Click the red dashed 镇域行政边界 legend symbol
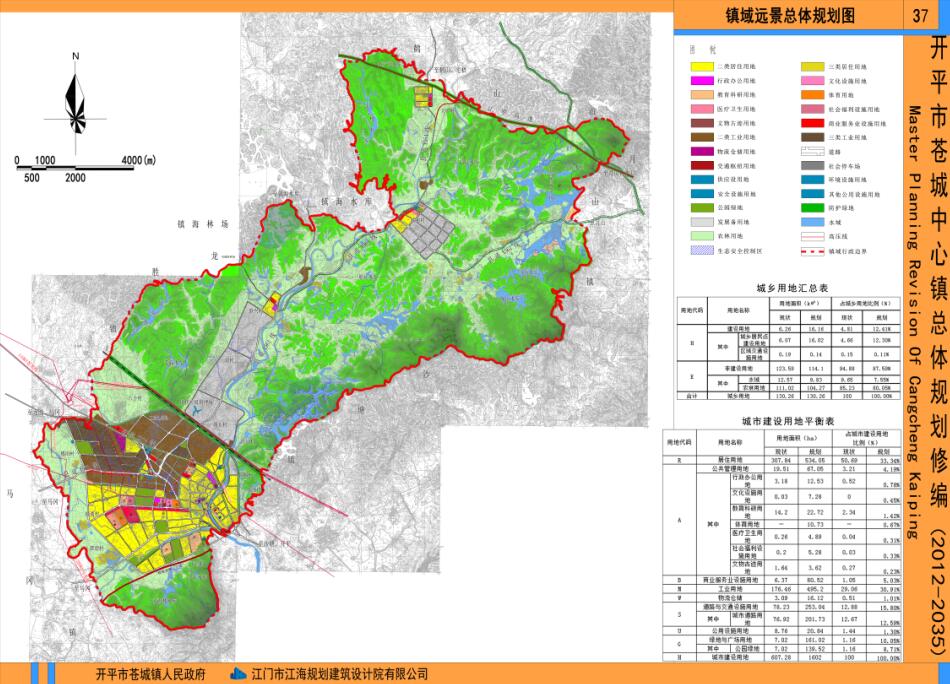This screenshot has width=950, height=684. pos(813,251)
